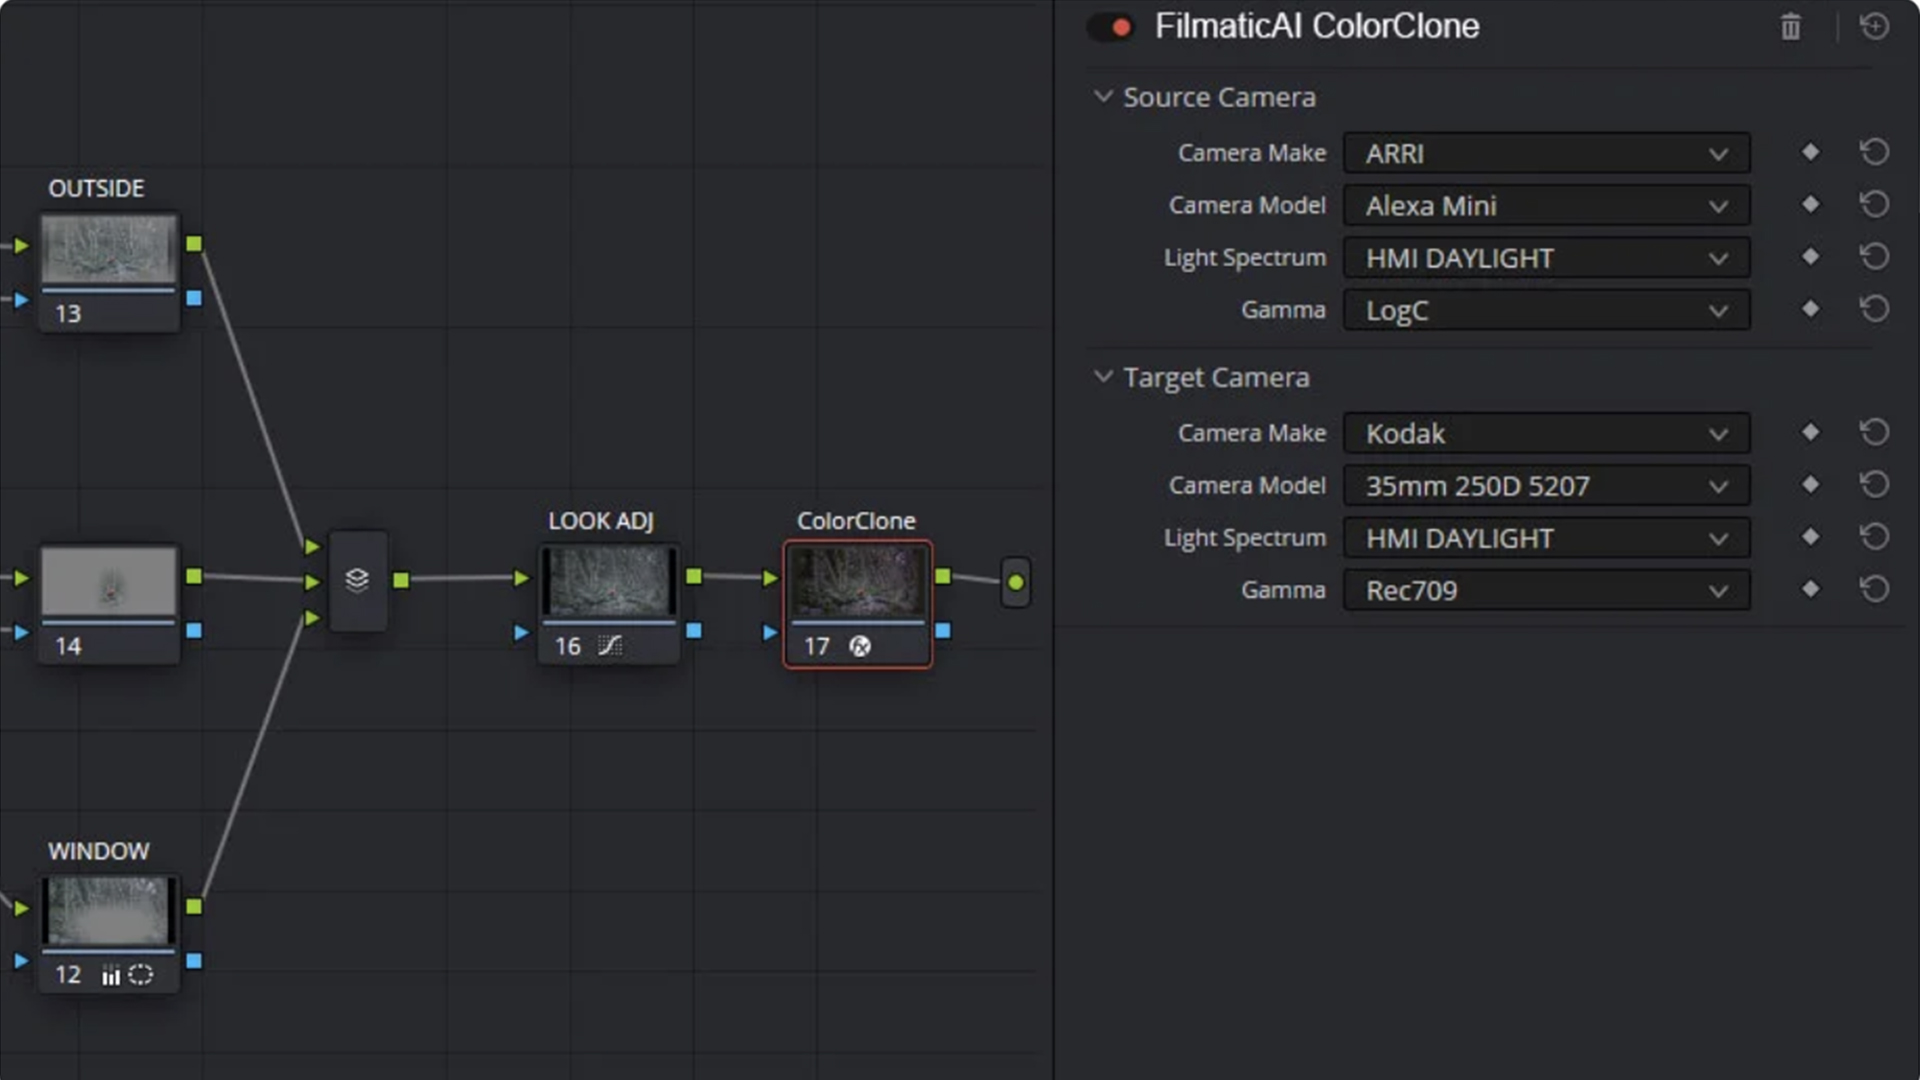Toggle the FilmaticAI ColorClone effect enable switch
This screenshot has width=1920, height=1080.
coord(1111,27)
